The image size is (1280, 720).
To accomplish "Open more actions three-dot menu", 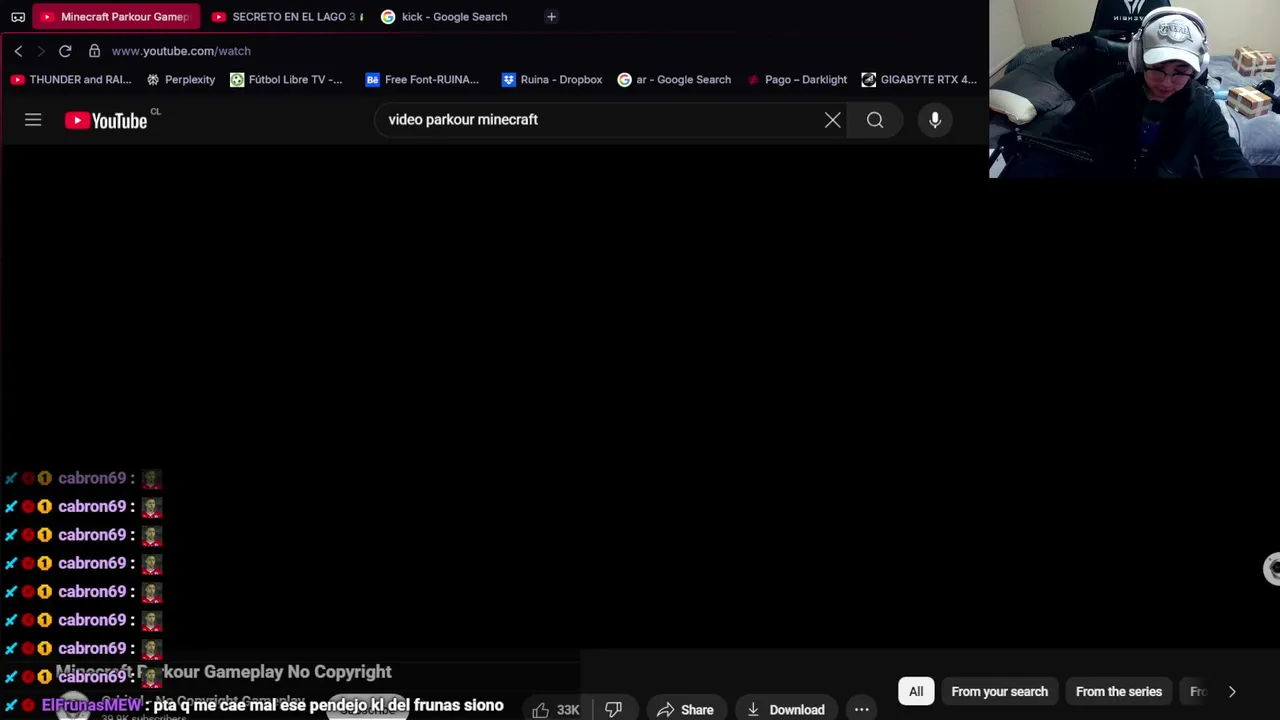I will pyautogui.click(x=861, y=710).
